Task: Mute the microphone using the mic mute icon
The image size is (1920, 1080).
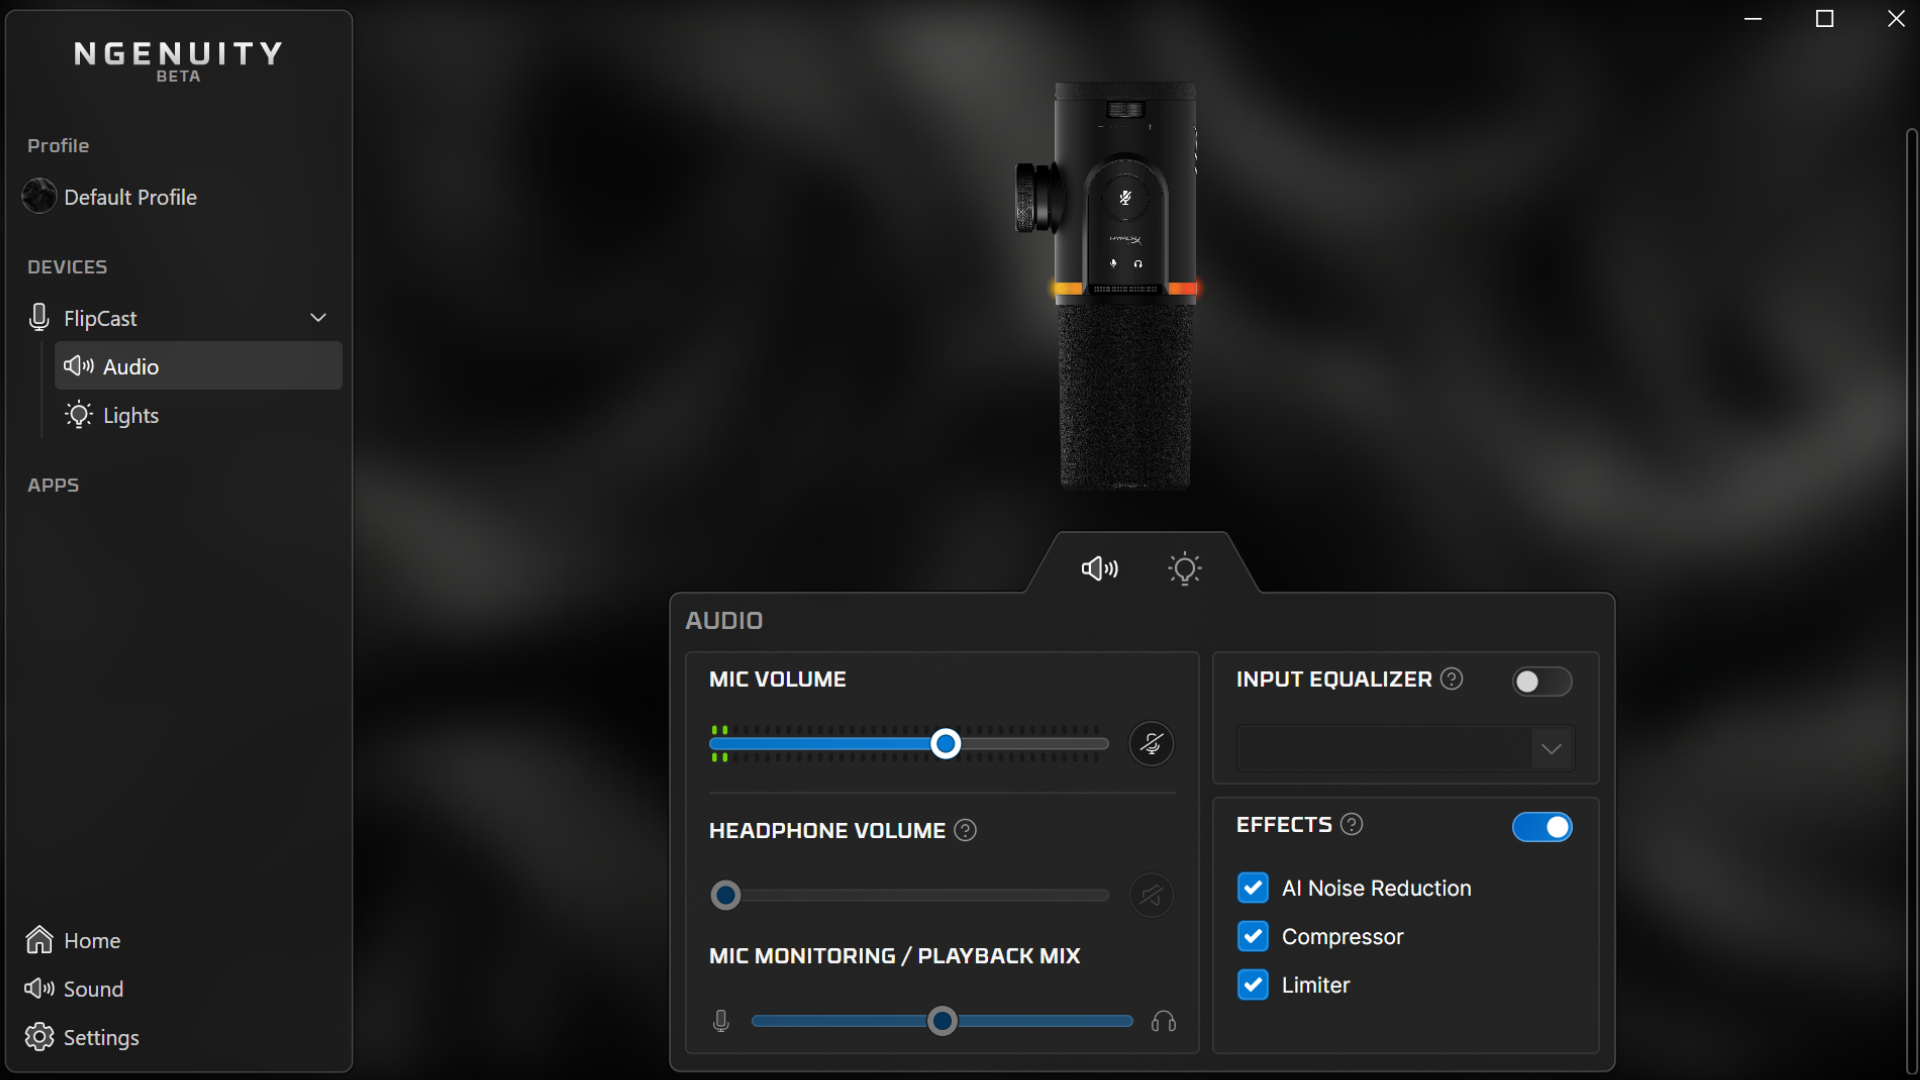Action: pos(1152,743)
